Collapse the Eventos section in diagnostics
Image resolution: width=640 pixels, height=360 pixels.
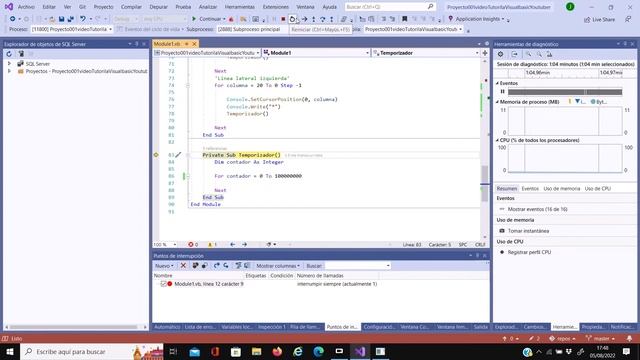(498, 83)
